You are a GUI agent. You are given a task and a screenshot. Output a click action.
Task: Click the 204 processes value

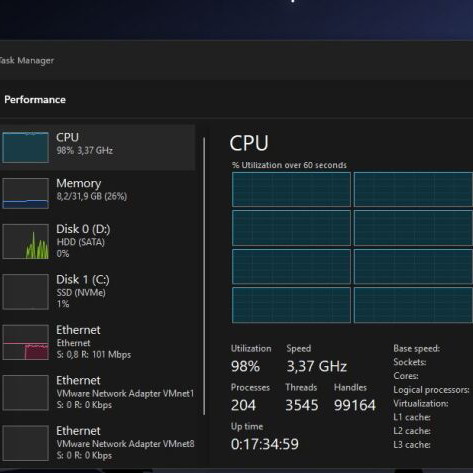pyautogui.click(x=243, y=405)
